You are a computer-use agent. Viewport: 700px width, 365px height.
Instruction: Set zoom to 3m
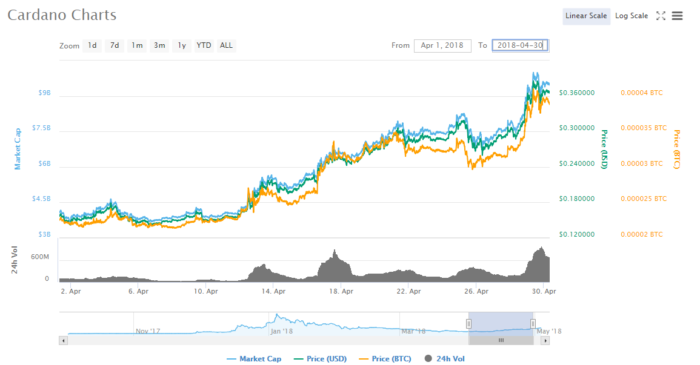point(159,46)
